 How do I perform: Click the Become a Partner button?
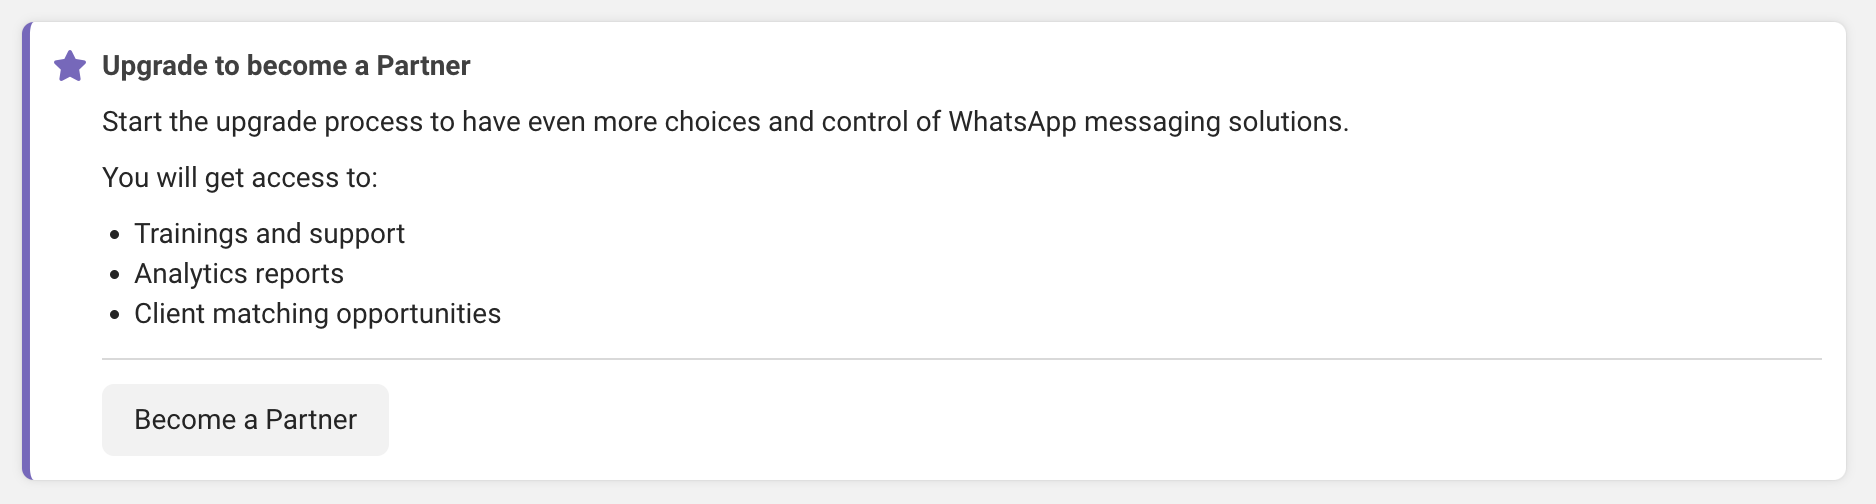[x=245, y=420]
